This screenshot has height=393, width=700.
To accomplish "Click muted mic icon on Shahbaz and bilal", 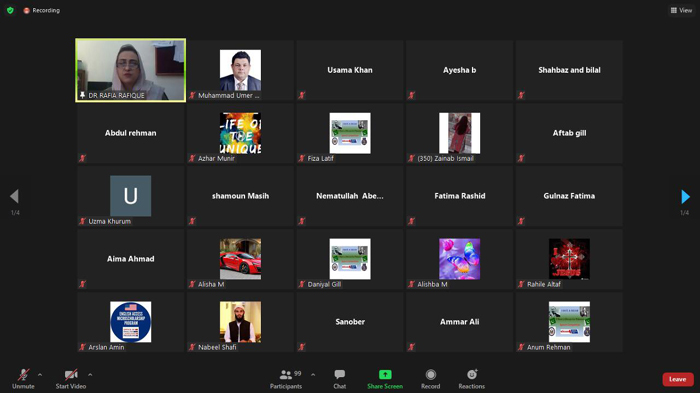I will (x=521, y=95).
